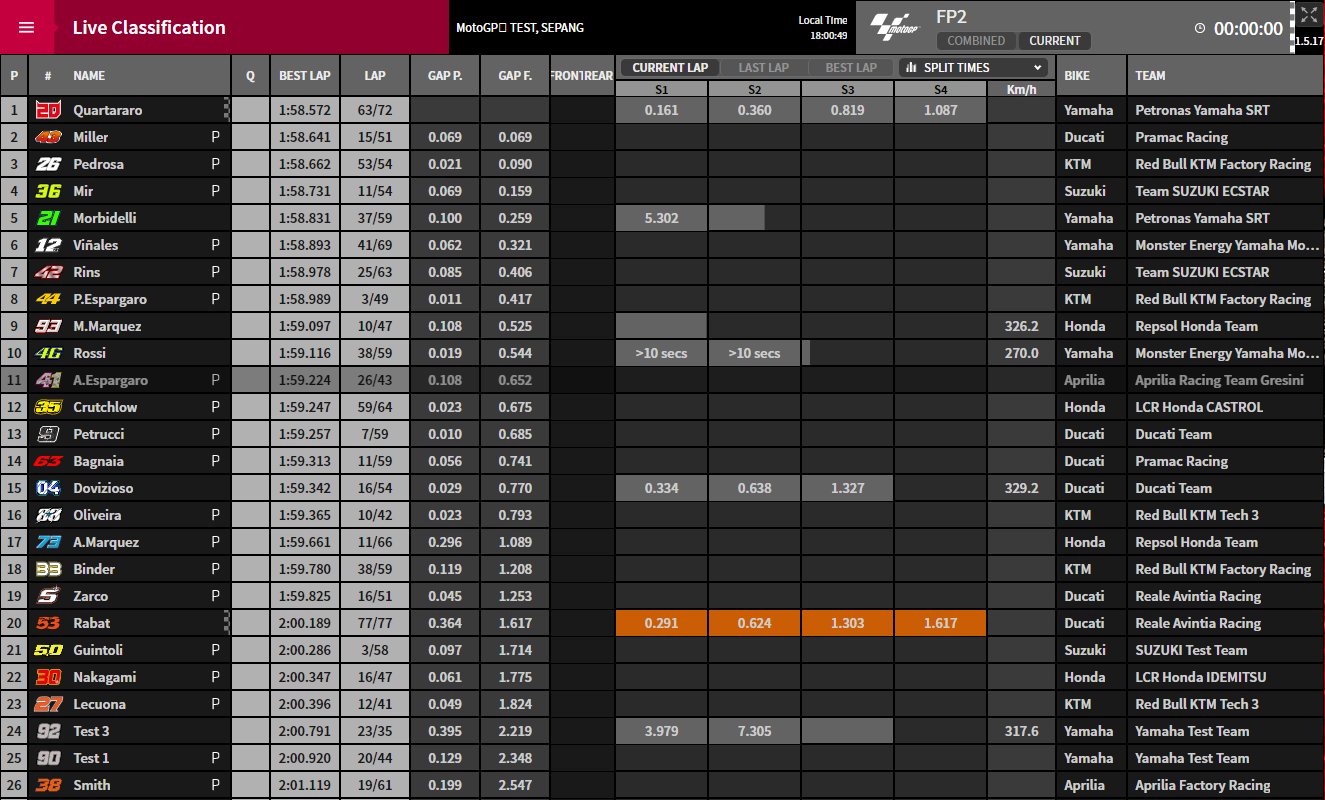Click the Km/h column header
Image resolution: width=1325 pixels, height=800 pixels.
coord(1020,89)
